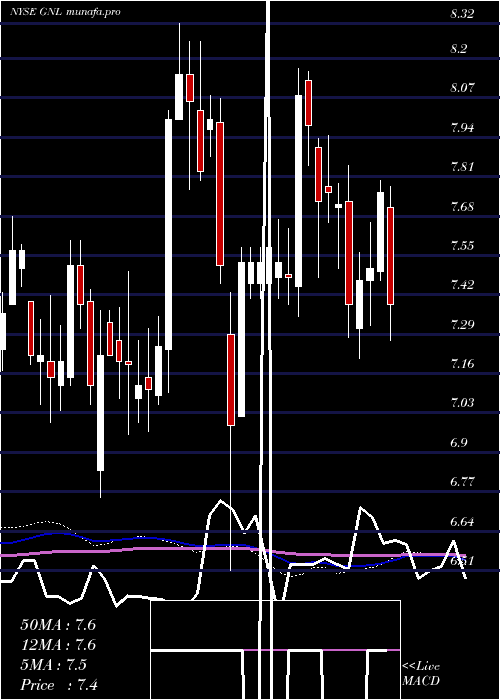Select the 6.77 price level label
The width and height of the screenshot is (500, 700).
pyautogui.click(x=462, y=482)
